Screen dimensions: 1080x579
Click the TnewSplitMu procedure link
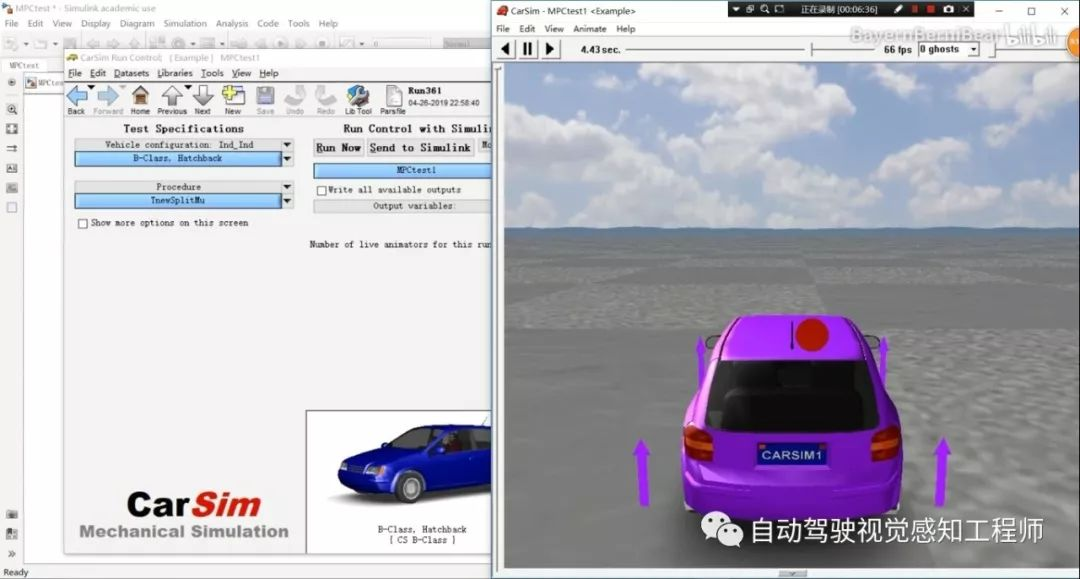click(178, 201)
